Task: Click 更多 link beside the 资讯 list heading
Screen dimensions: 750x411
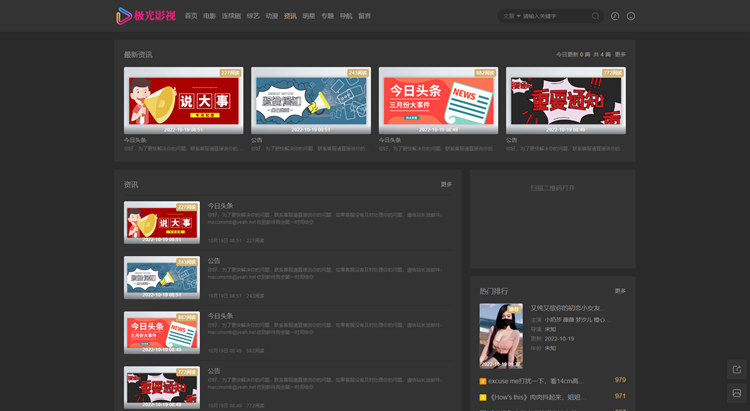Action: click(x=446, y=184)
